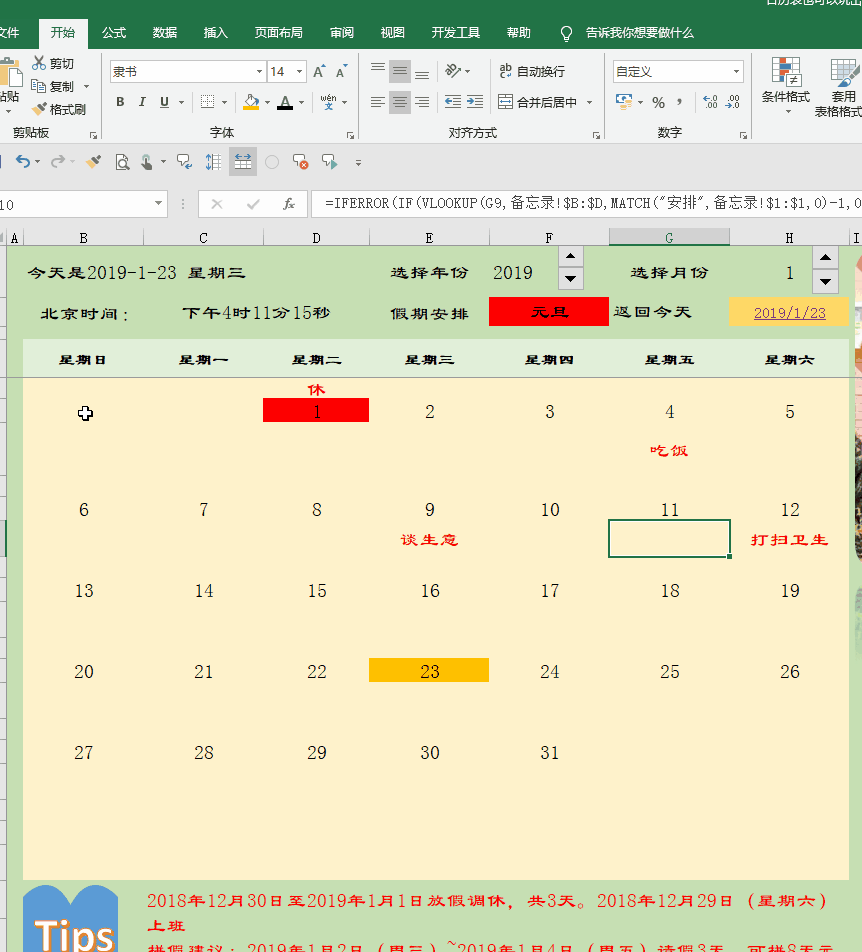
Task: Open the font name dropdown 隶书
Action: [x=259, y=72]
